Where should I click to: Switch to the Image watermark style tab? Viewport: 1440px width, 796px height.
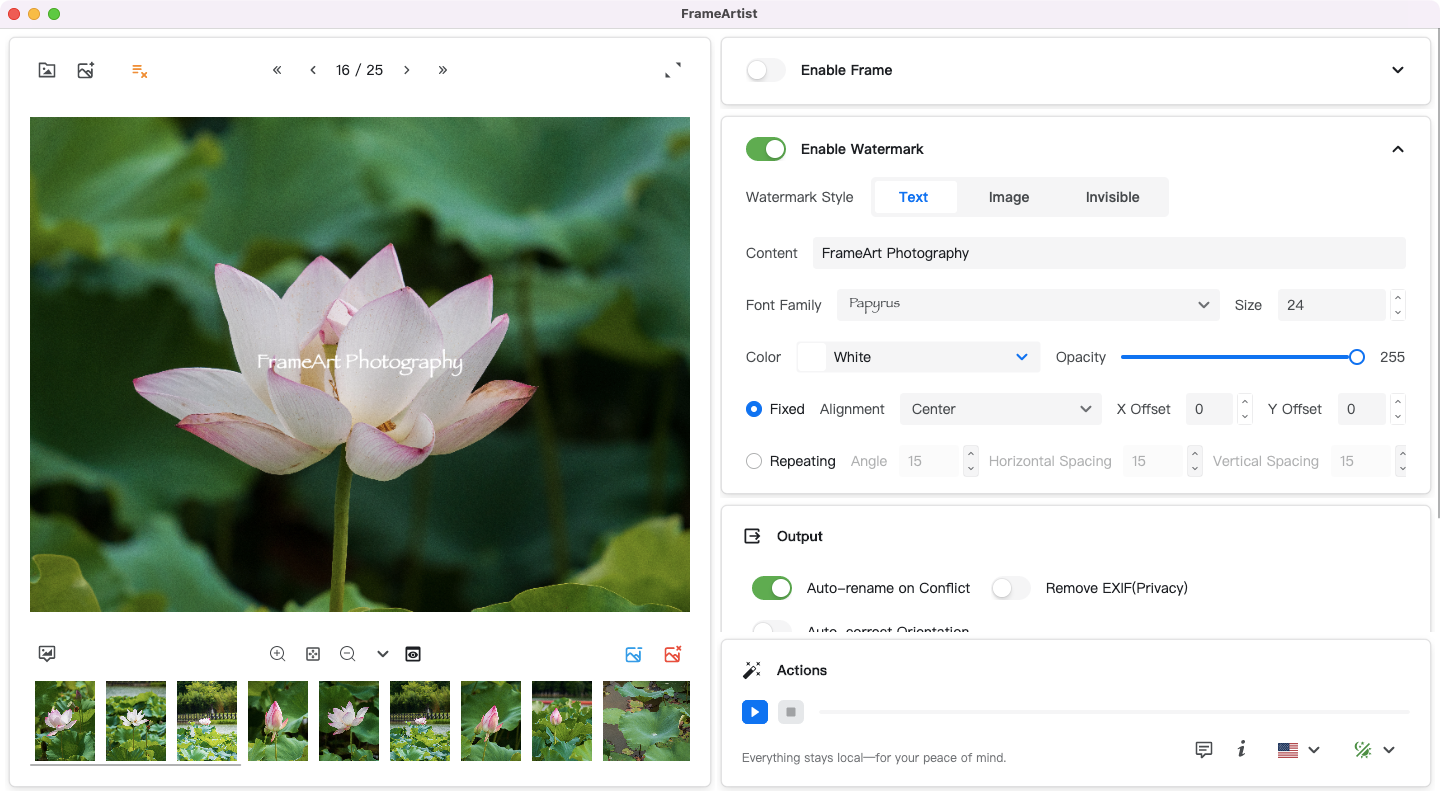(x=1008, y=197)
